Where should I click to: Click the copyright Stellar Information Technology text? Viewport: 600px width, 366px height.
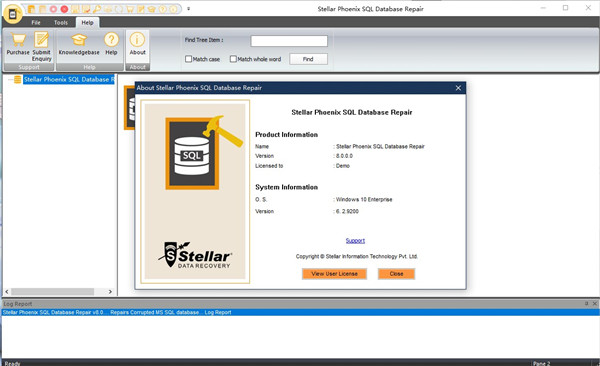pyautogui.click(x=357, y=257)
